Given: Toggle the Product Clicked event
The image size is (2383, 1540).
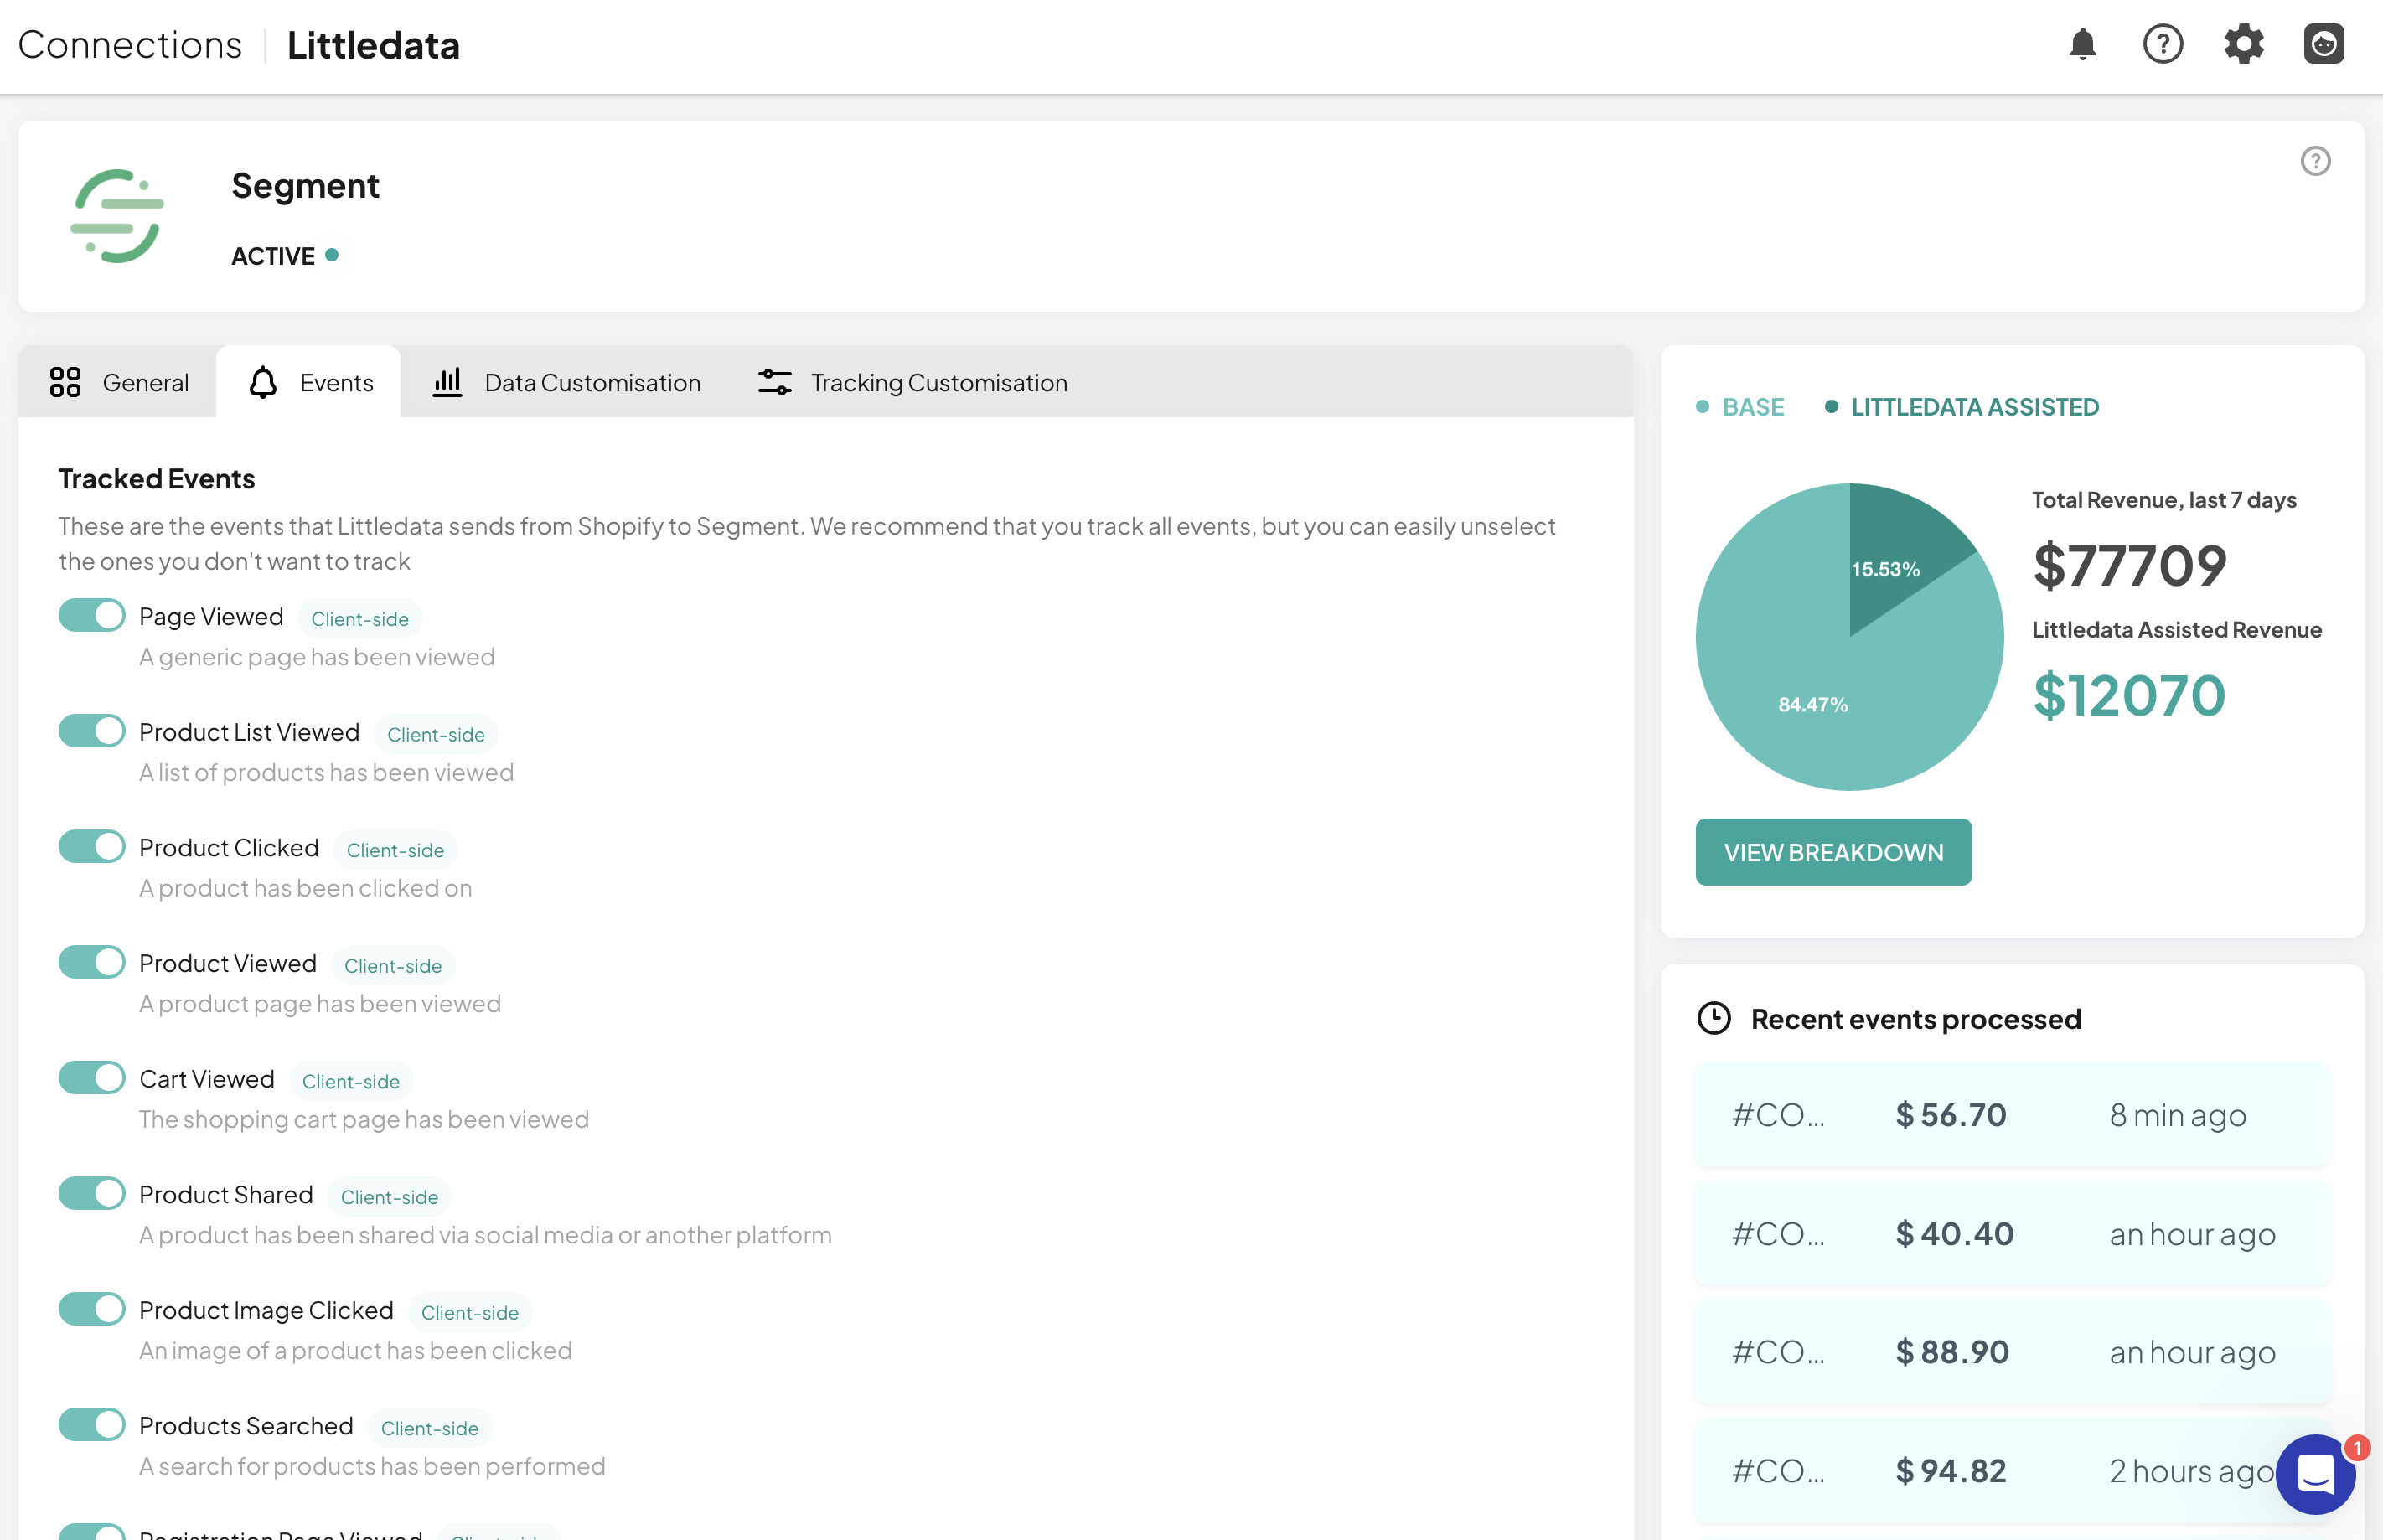Looking at the screenshot, I should click(92, 847).
